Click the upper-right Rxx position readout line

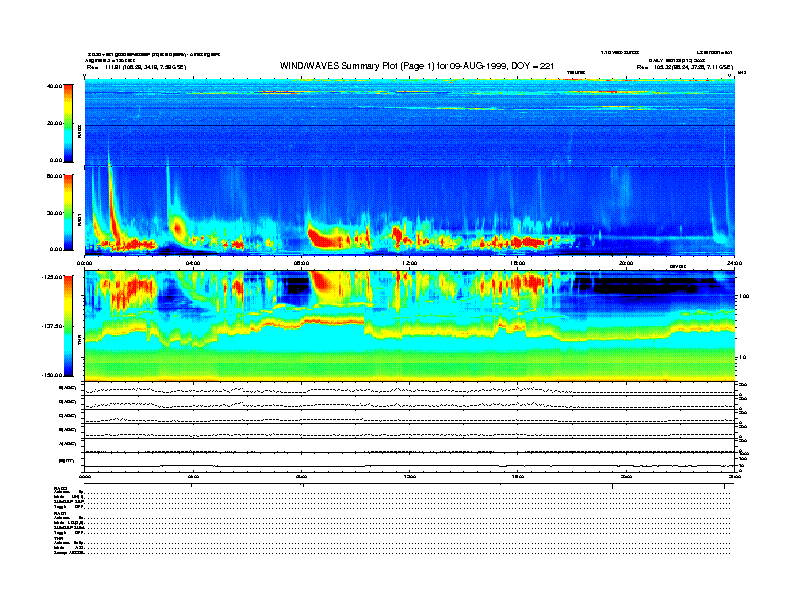684,67
